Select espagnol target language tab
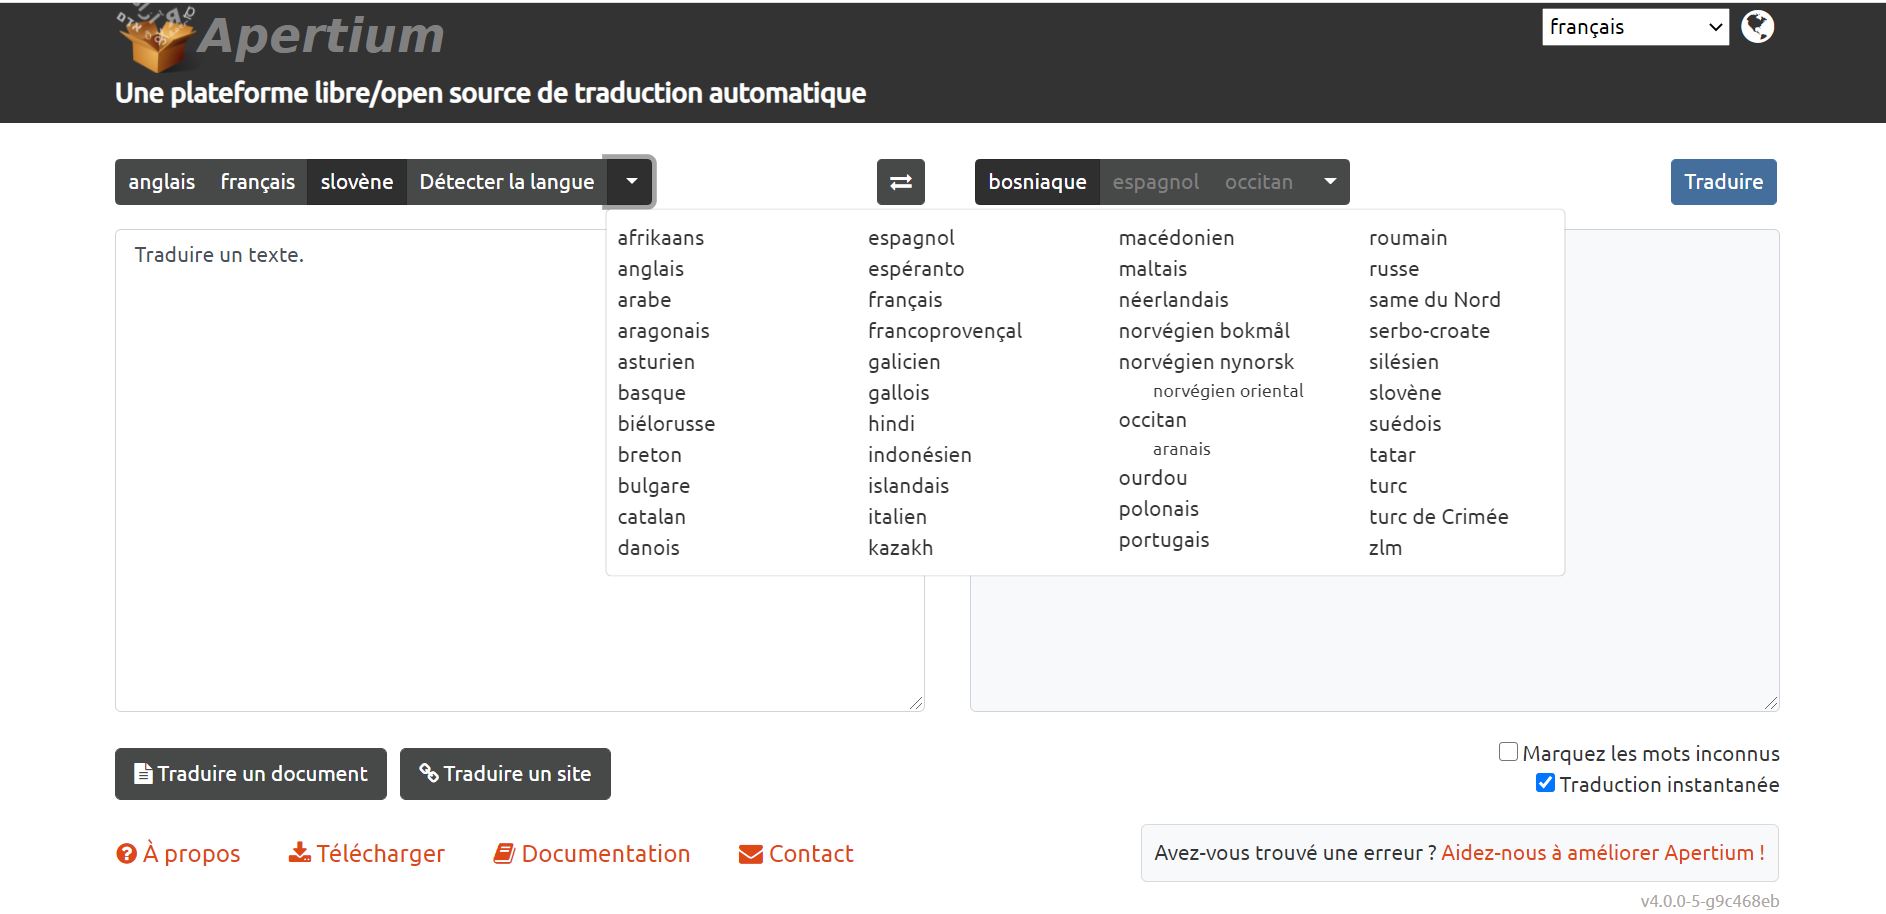Image resolution: width=1886 pixels, height=914 pixels. (1155, 182)
